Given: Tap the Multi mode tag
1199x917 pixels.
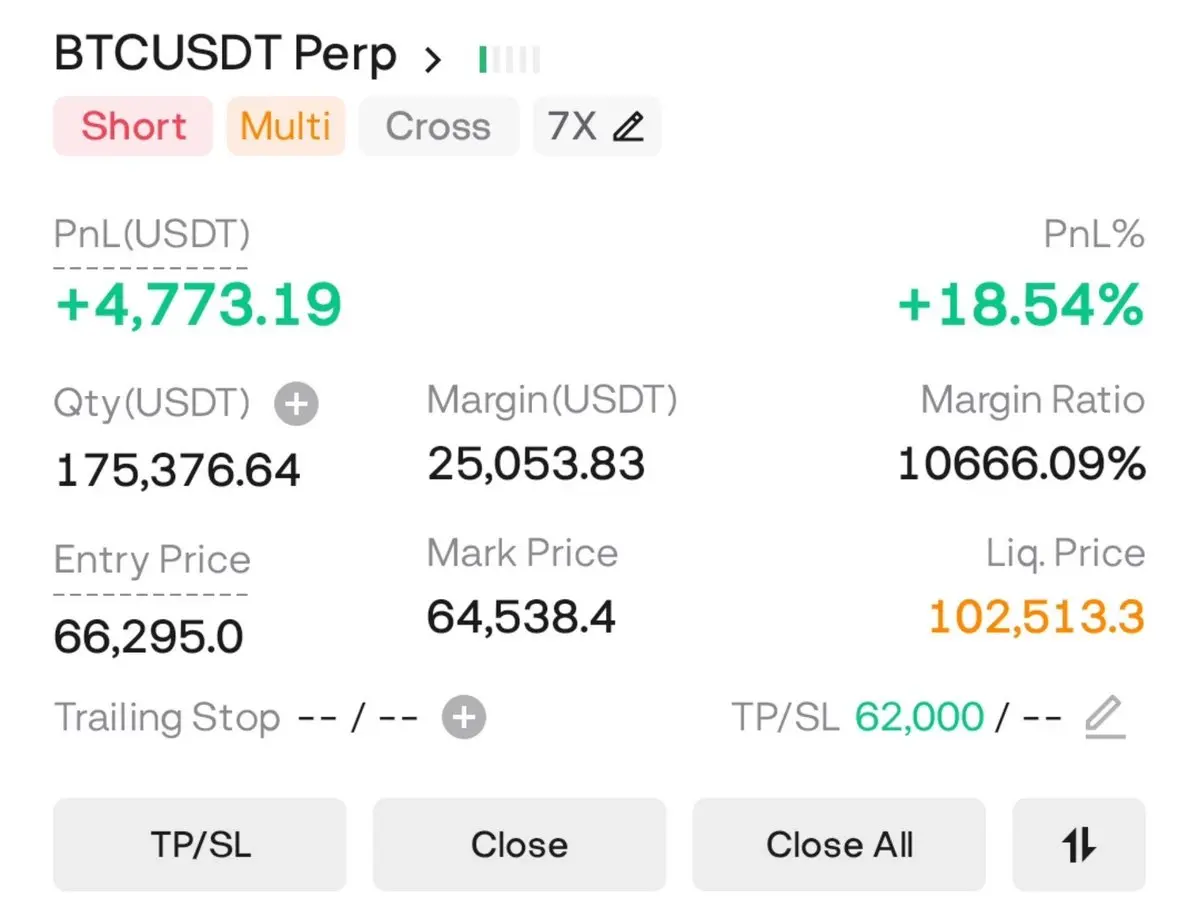Looking at the screenshot, I should pos(286,126).
